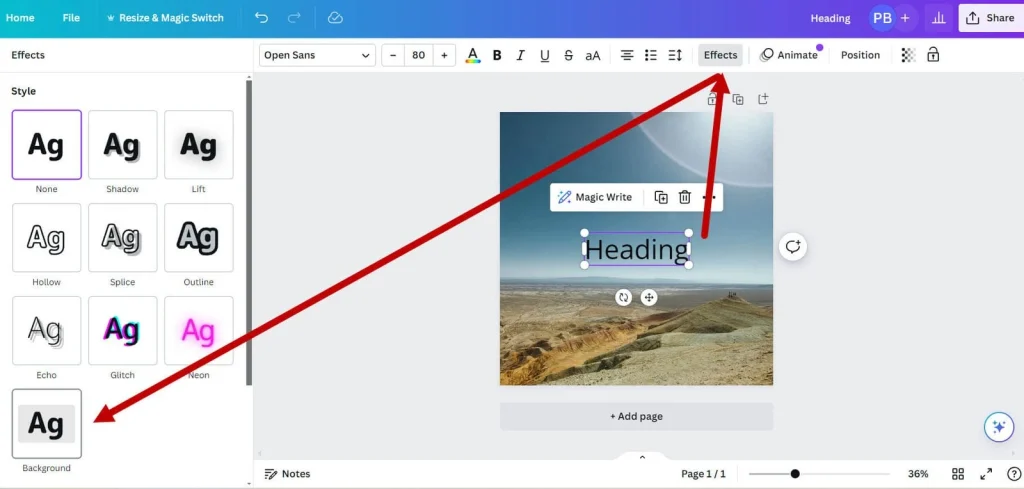
Task: Open the File menu
Action: tap(71, 18)
